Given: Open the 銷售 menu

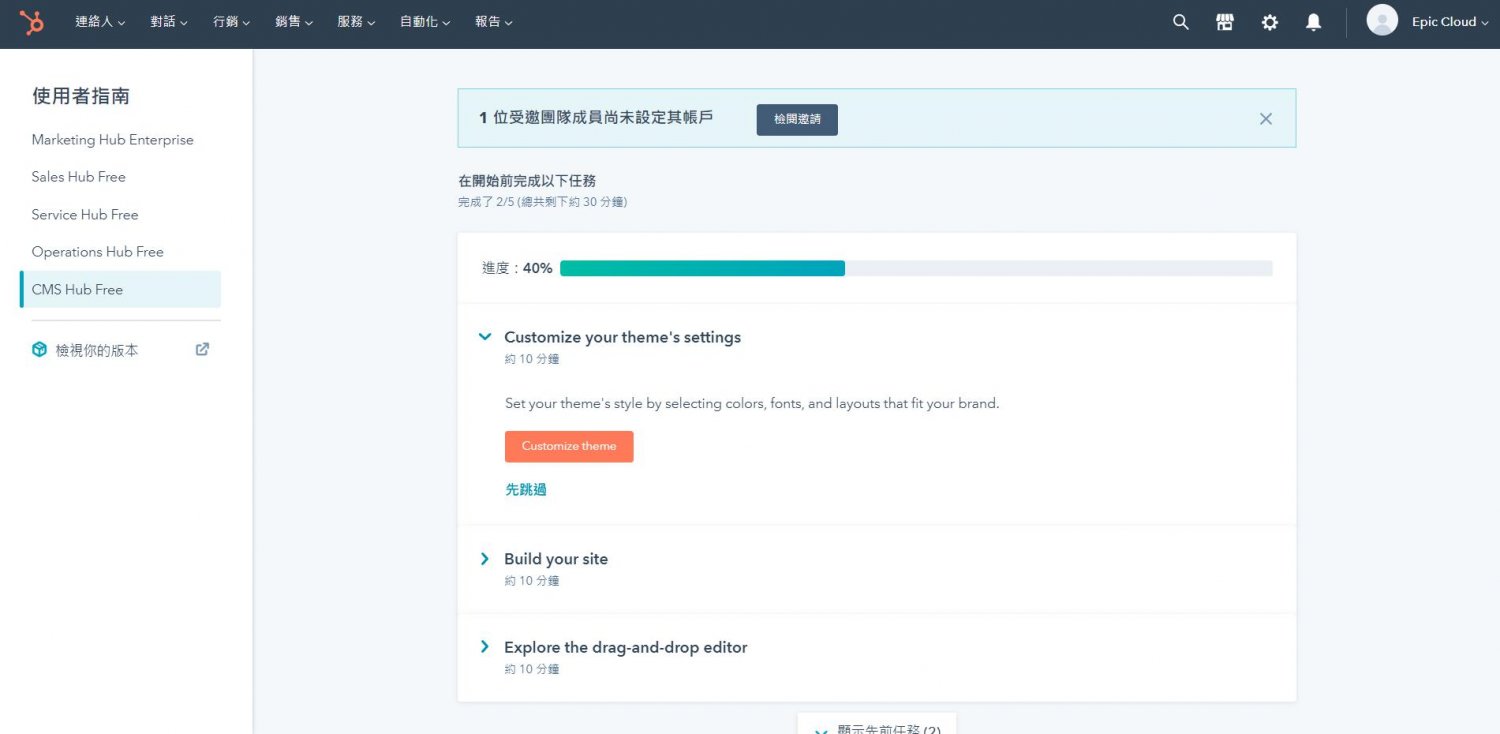Looking at the screenshot, I should [294, 22].
